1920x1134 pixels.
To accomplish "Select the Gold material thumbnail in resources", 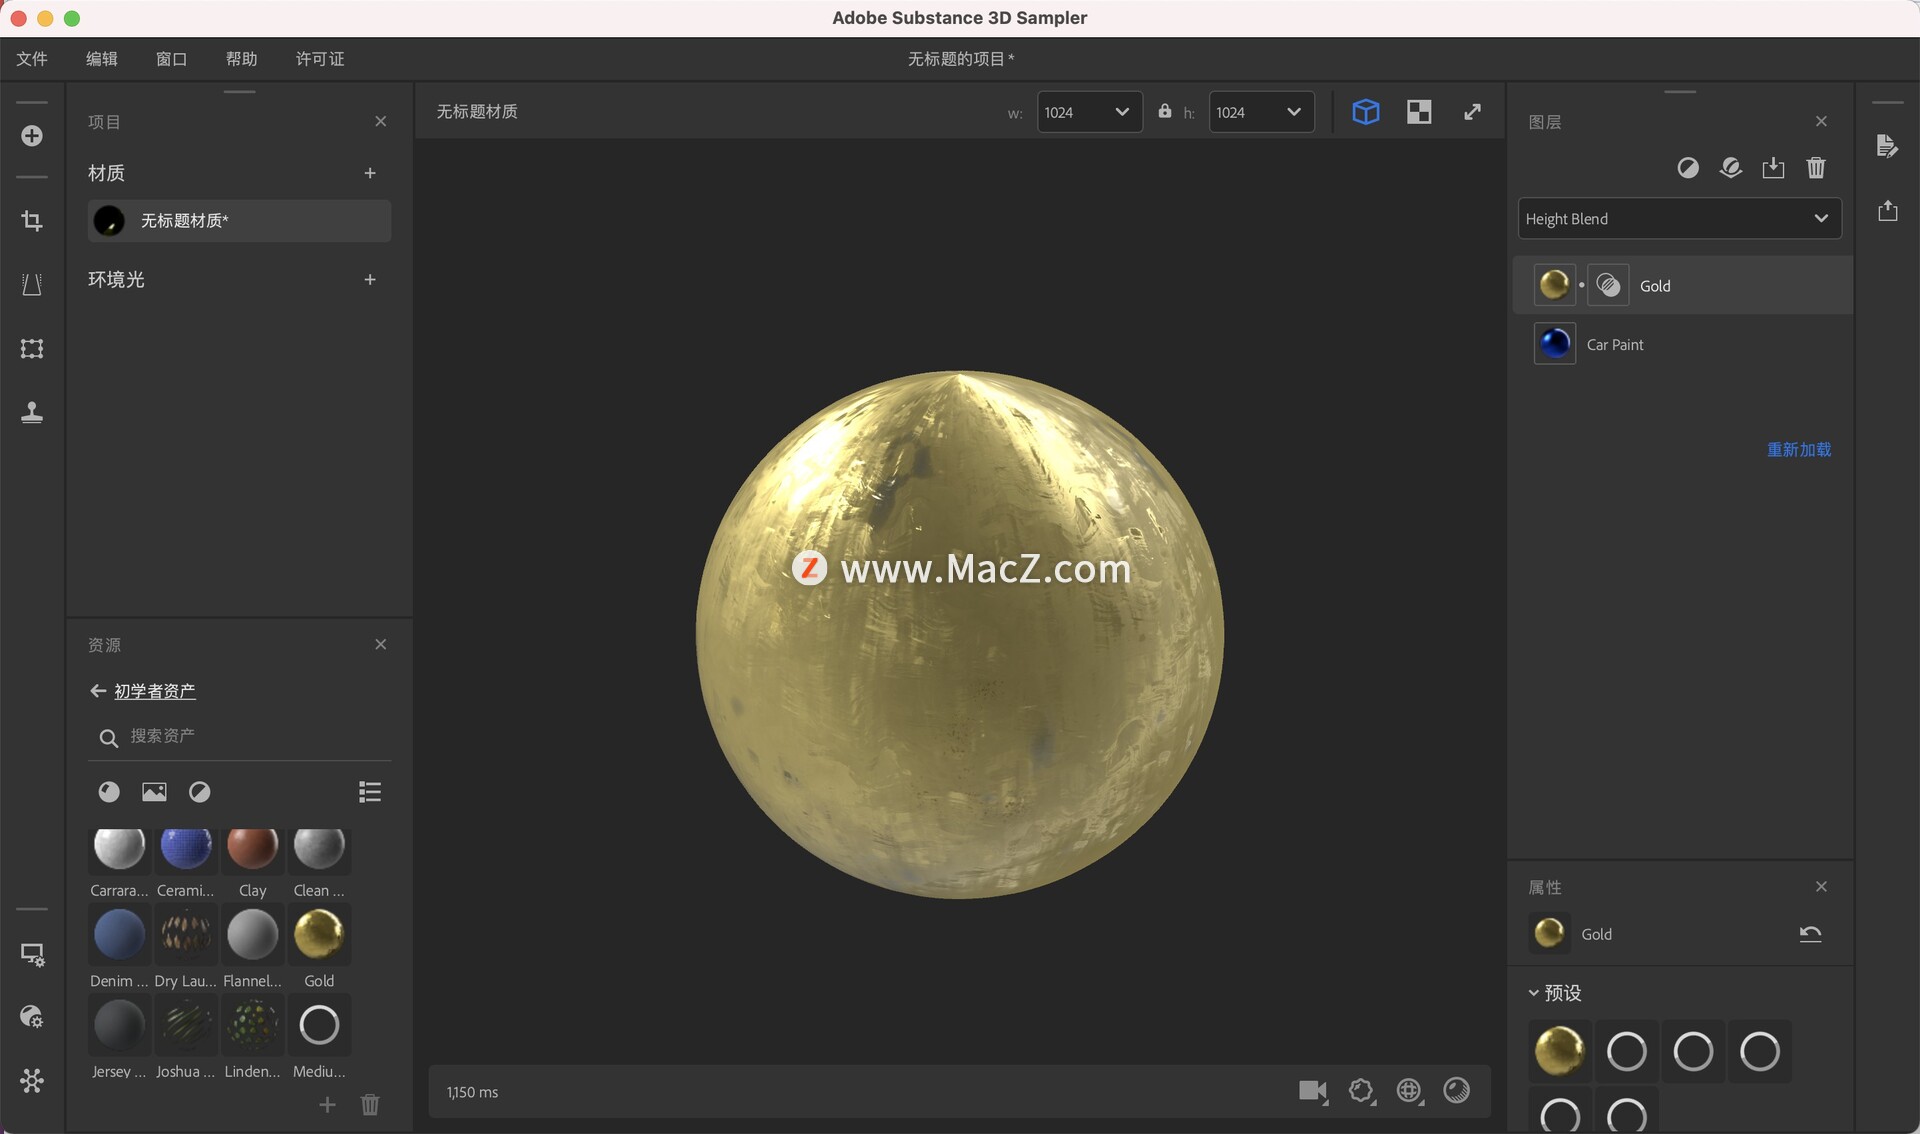I will click(318, 935).
